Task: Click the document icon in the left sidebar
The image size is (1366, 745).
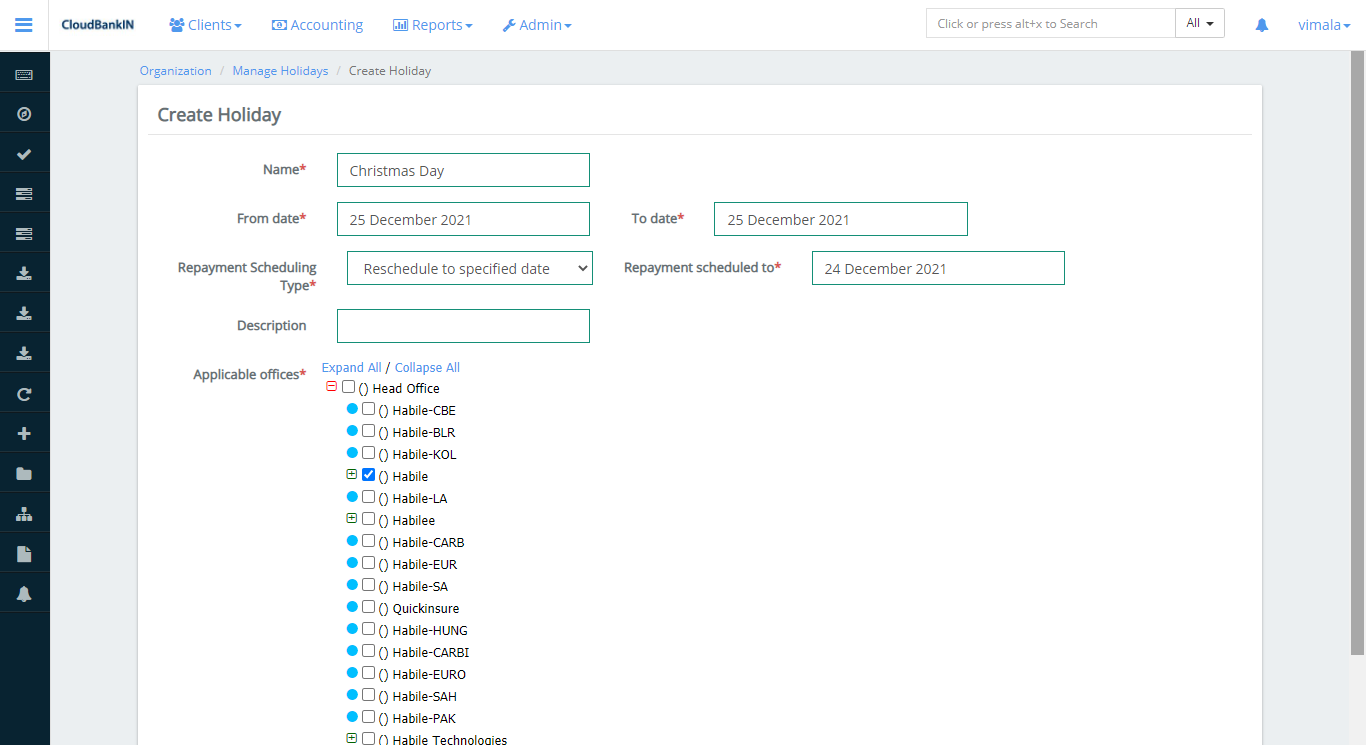Action: (x=24, y=552)
